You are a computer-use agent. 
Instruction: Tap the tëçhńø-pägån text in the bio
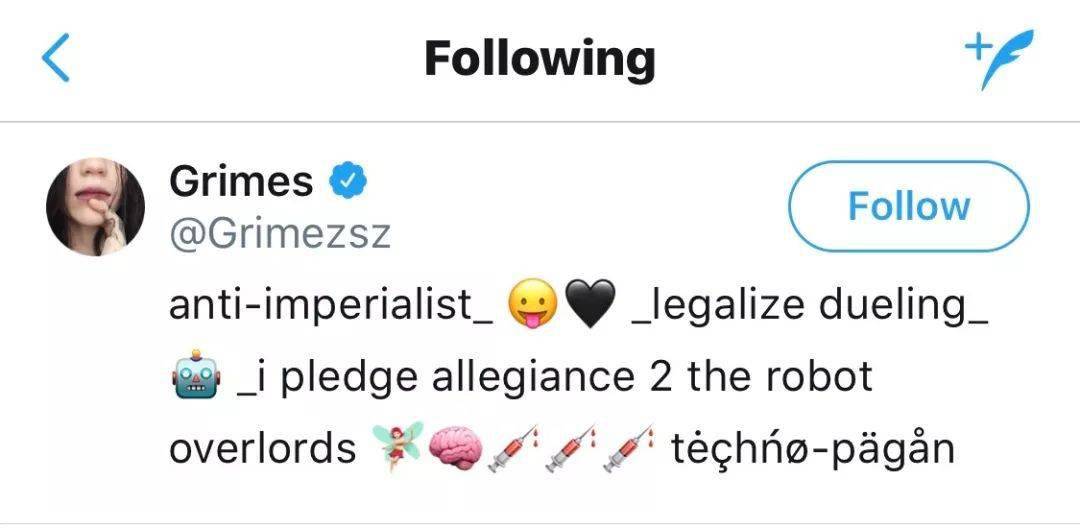click(814, 448)
